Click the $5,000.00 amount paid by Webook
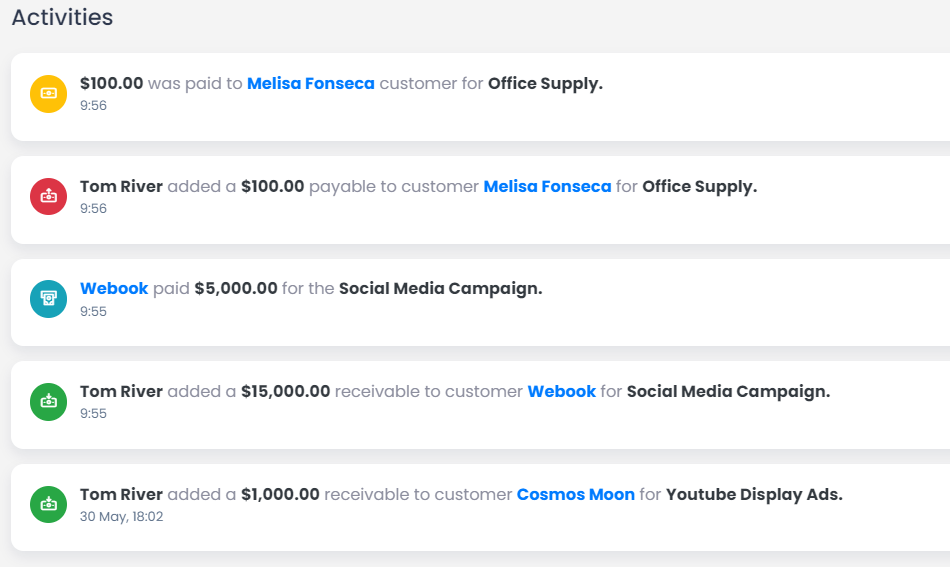This screenshot has width=950, height=567. 236,288
